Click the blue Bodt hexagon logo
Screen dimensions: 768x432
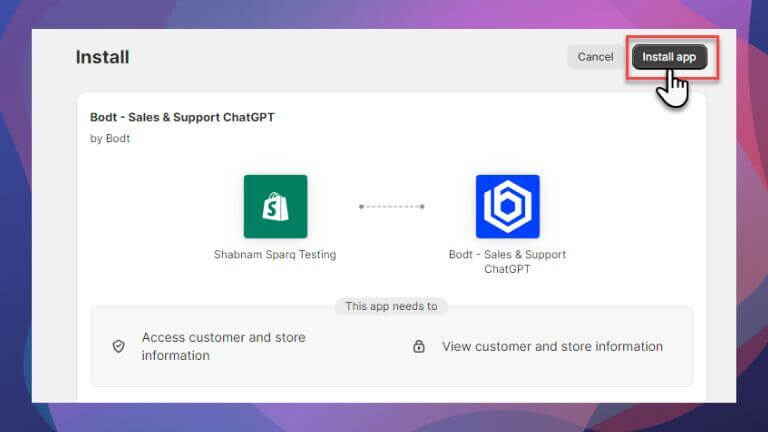point(507,206)
